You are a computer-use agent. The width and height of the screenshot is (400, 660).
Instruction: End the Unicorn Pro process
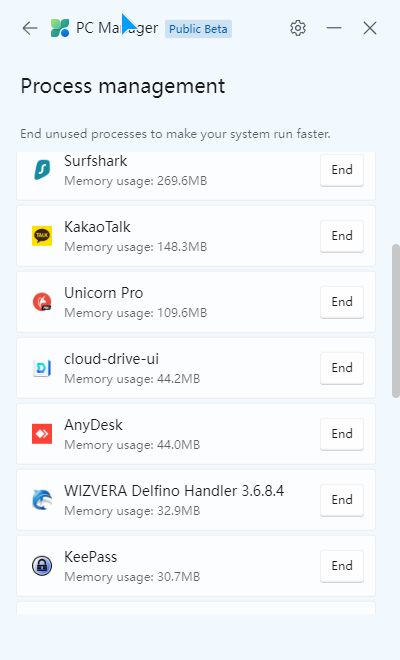coord(342,302)
